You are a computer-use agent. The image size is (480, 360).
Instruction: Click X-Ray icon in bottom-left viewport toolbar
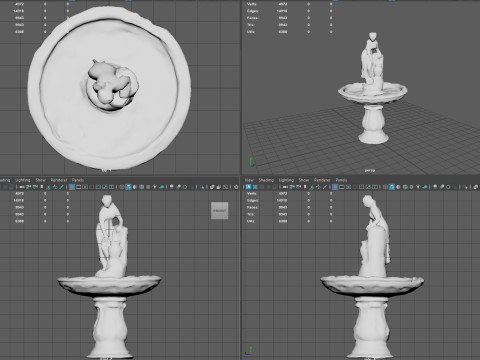pos(212,187)
